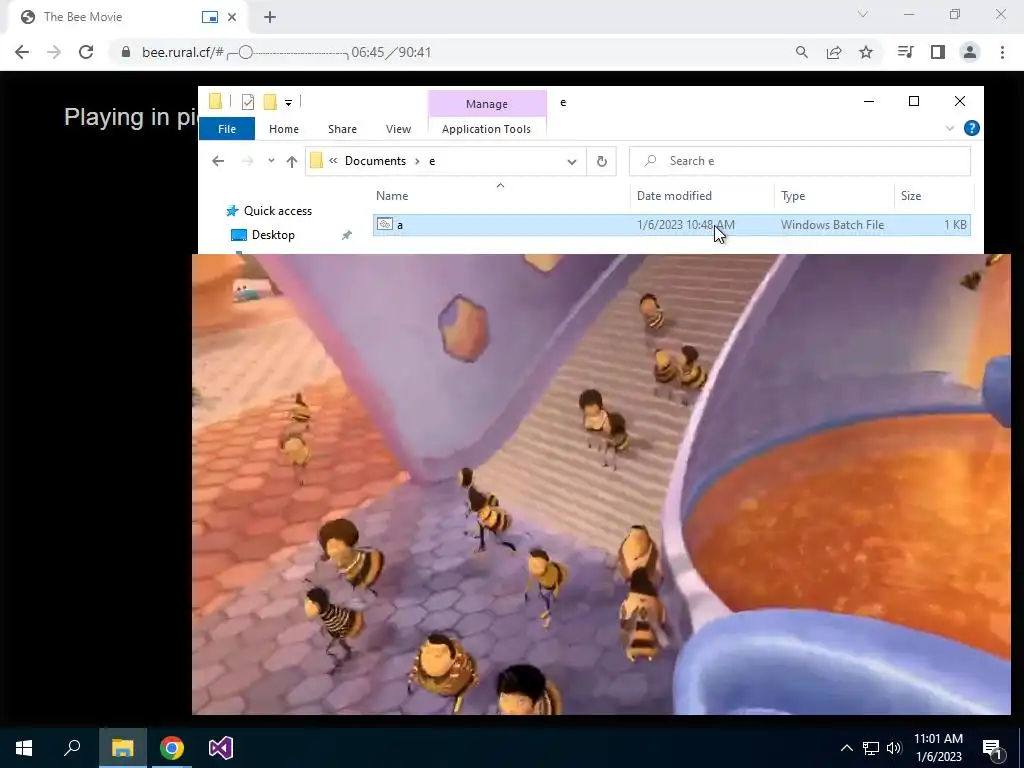Click the New folder quick access icon
Screen dimensions: 1024x768
(270, 101)
